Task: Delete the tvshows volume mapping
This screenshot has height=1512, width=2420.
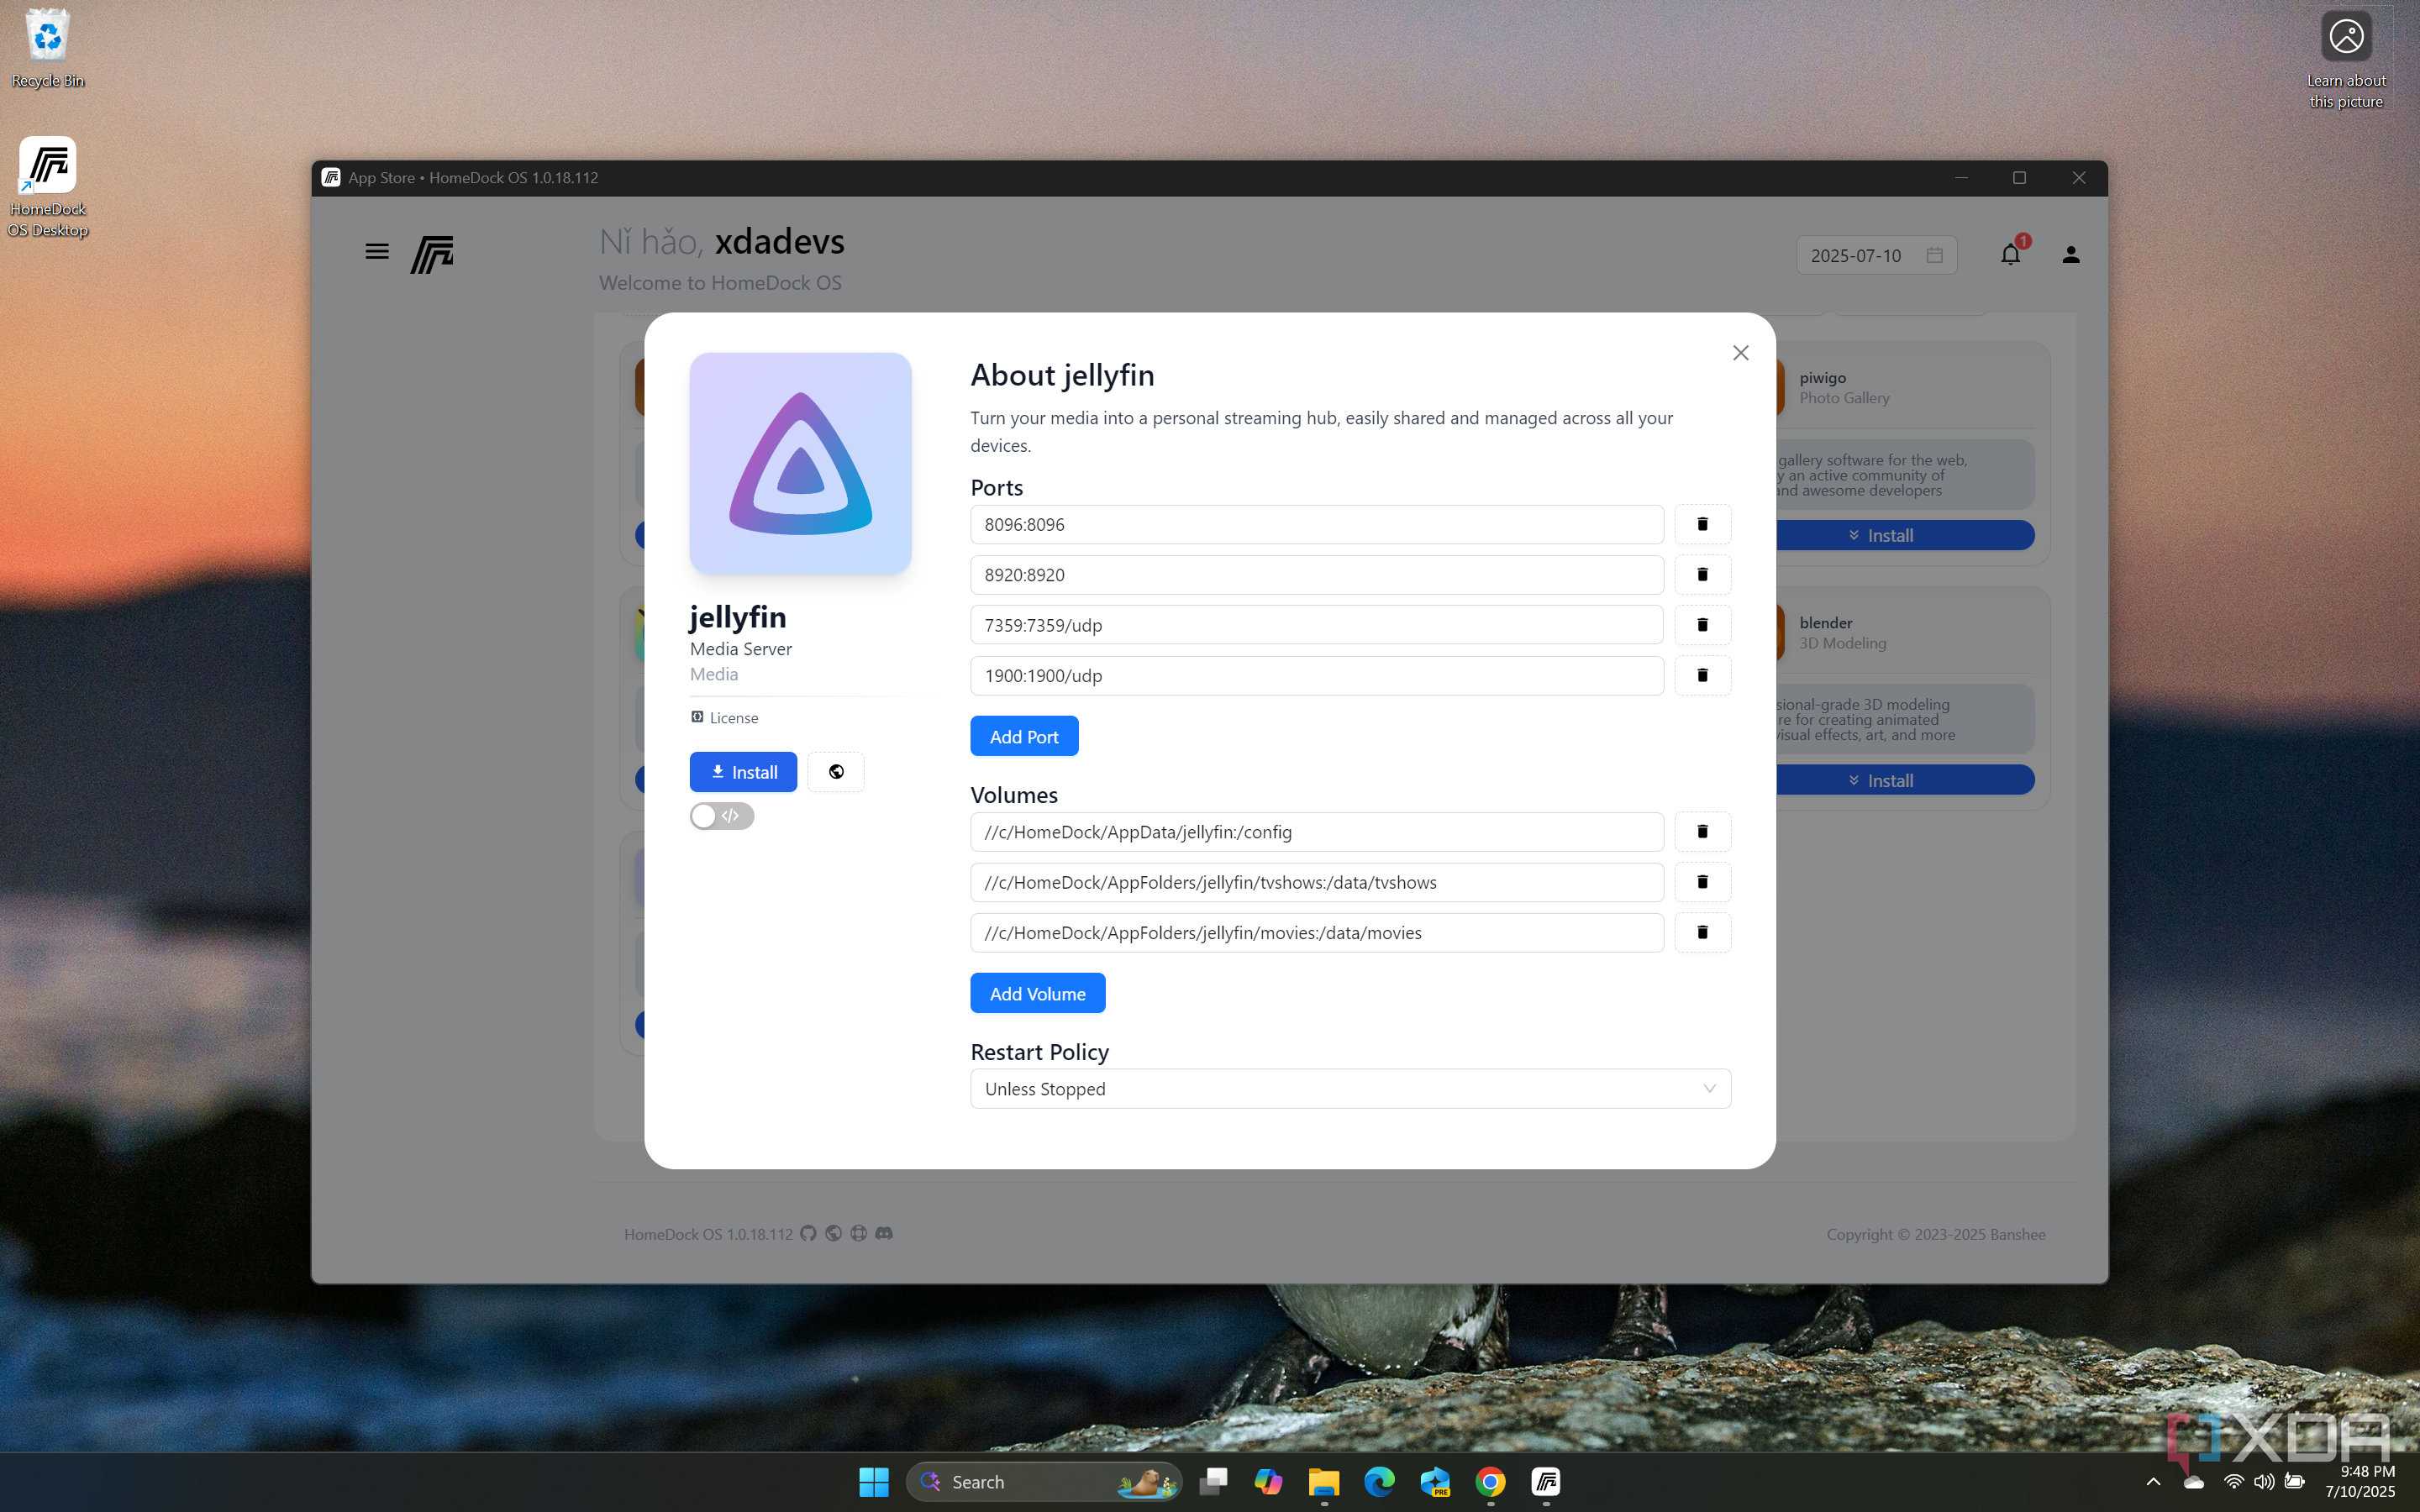Action: pos(1702,882)
